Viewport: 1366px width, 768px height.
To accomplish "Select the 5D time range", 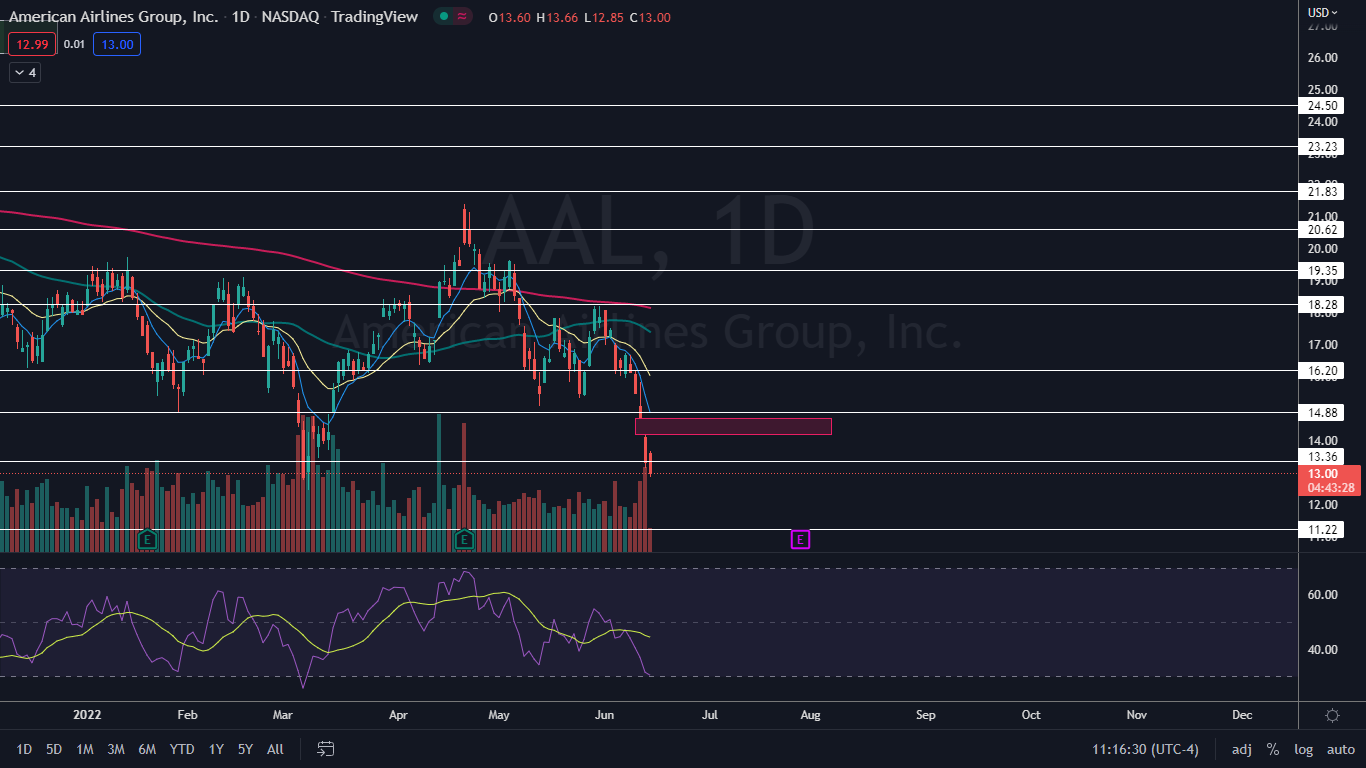I will [x=54, y=749].
